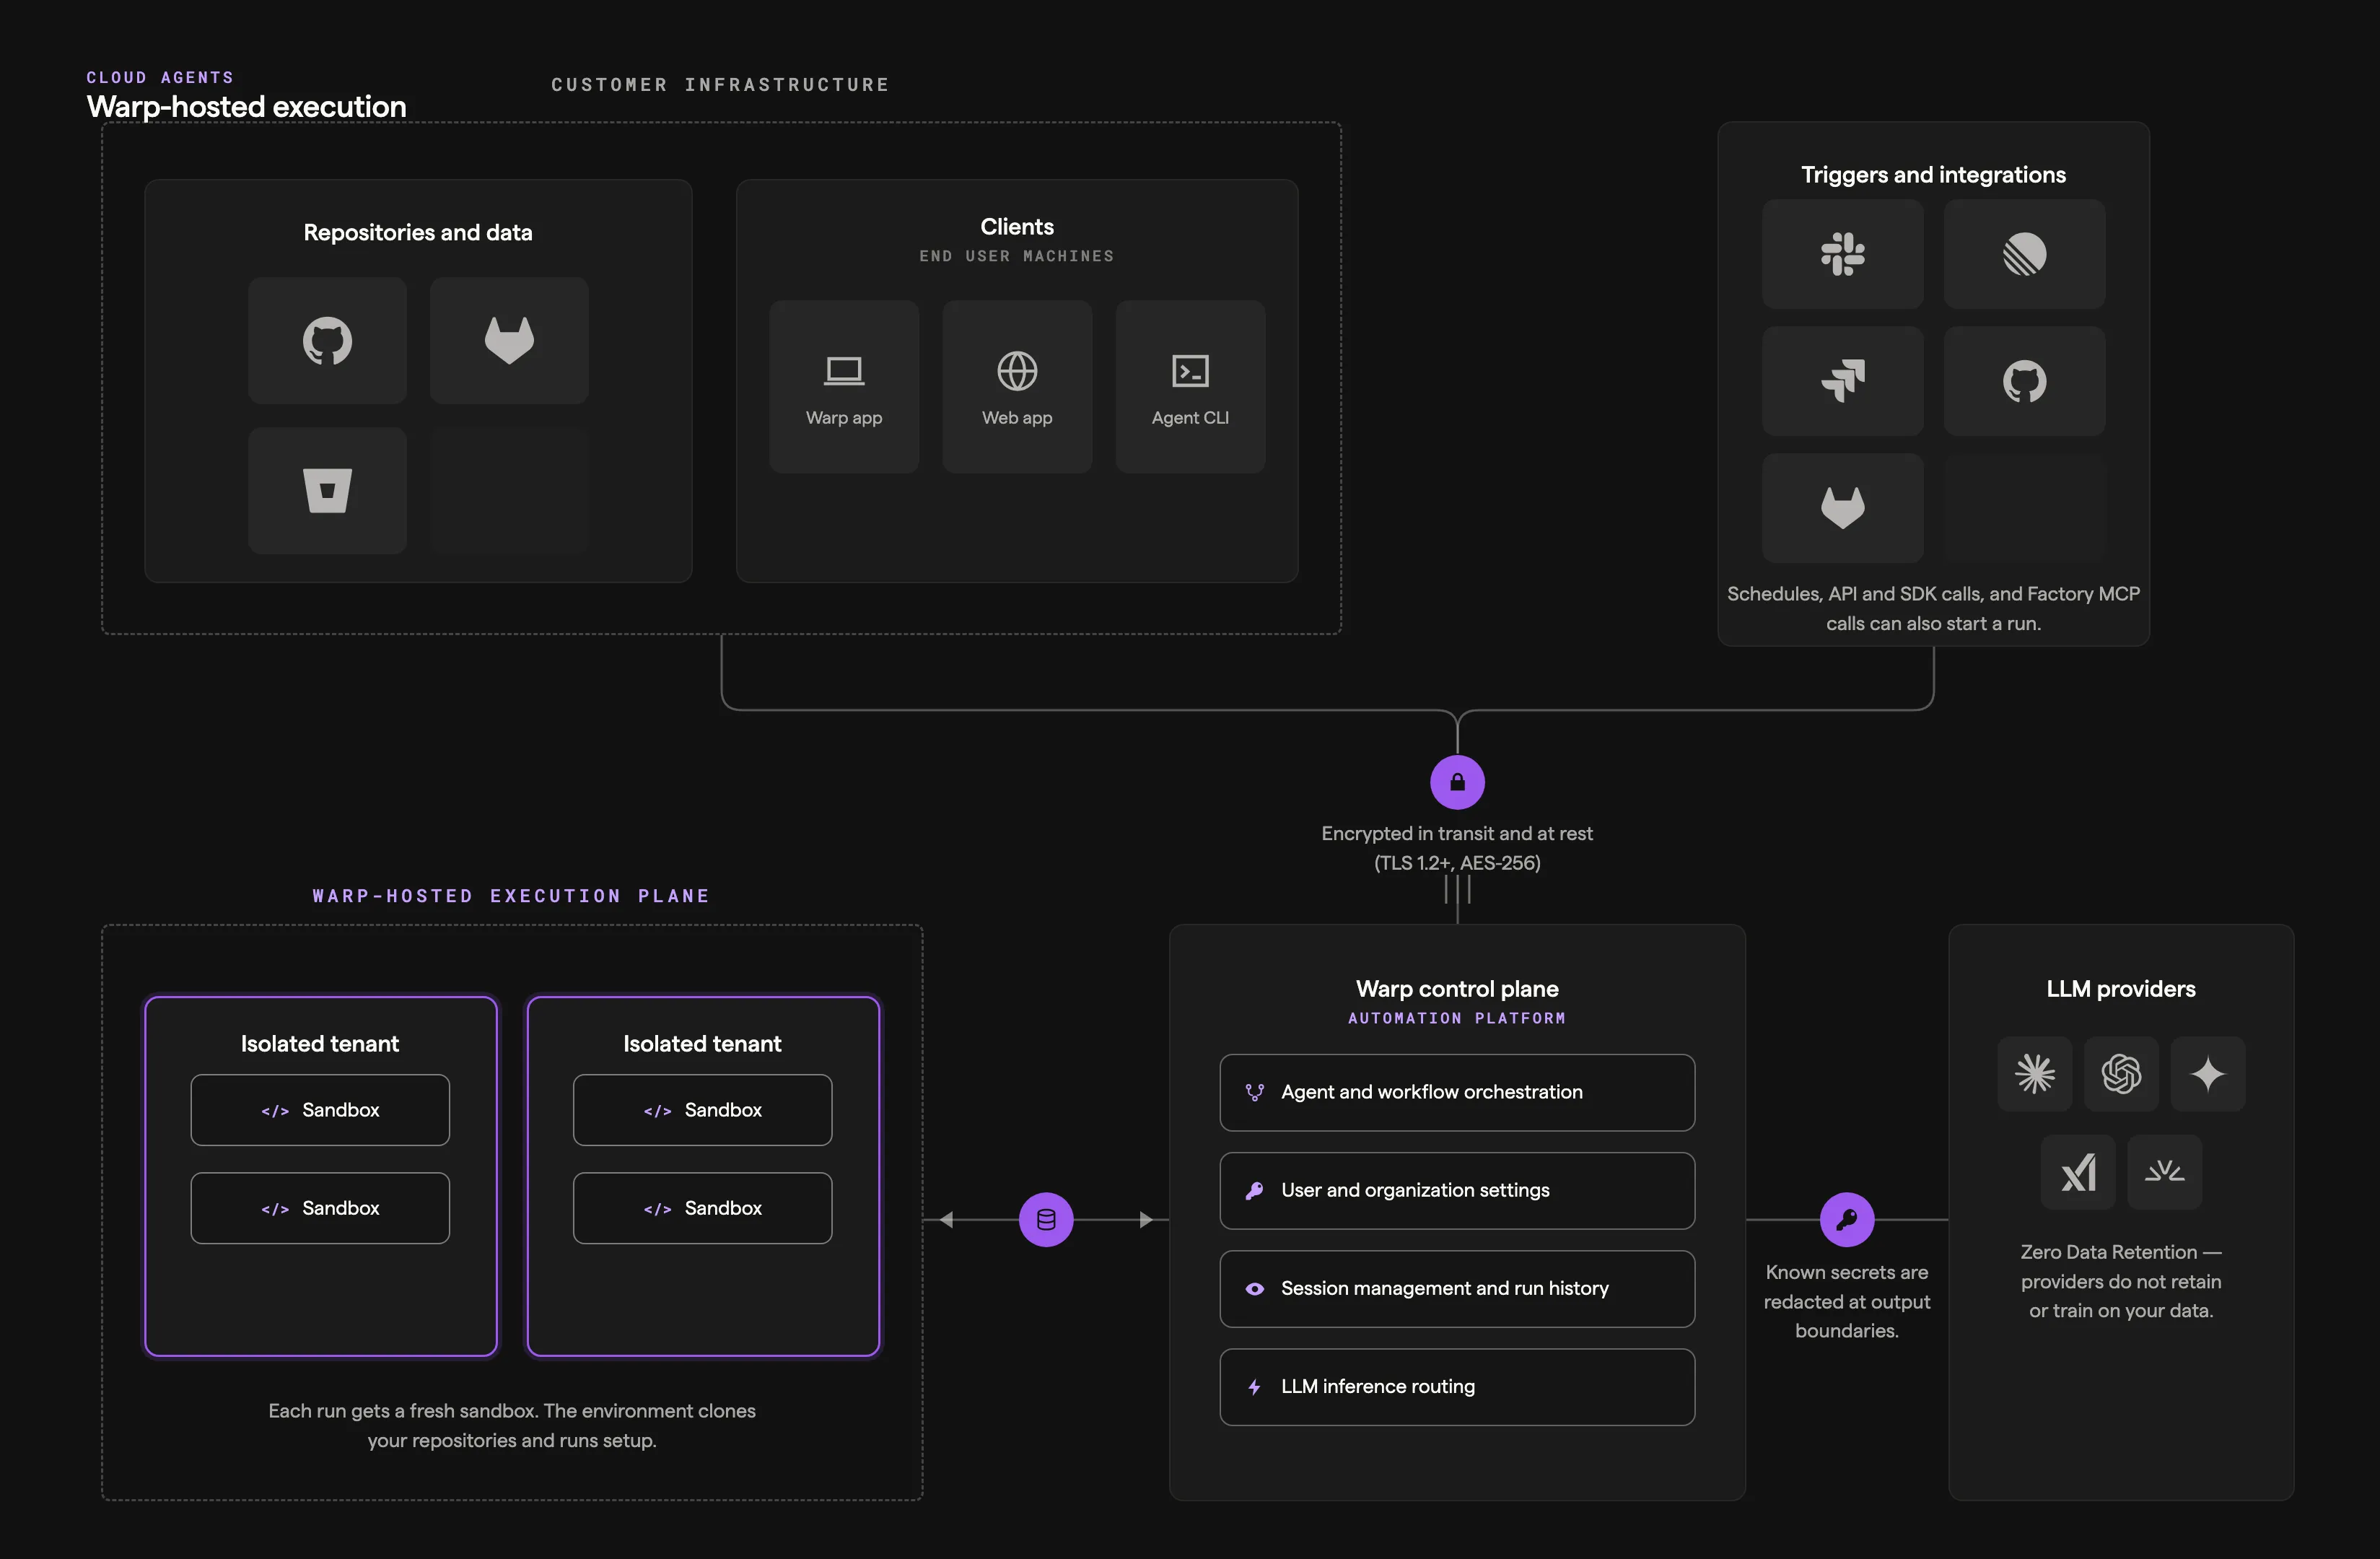Click the OpenAI logo under LLM providers
The image size is (2380, 1559).
point(2121,1074)
